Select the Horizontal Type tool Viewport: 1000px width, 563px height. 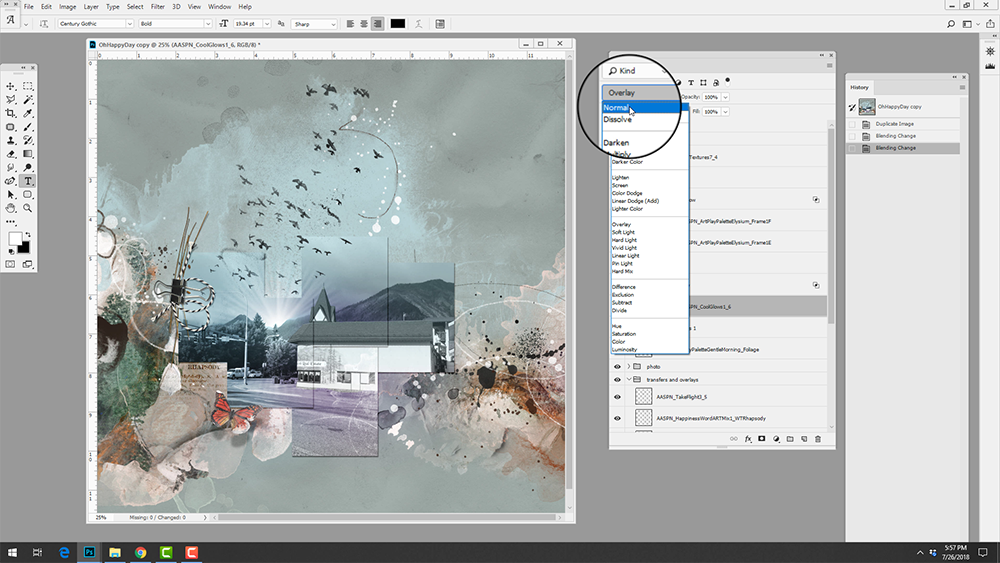pos(27,181)
